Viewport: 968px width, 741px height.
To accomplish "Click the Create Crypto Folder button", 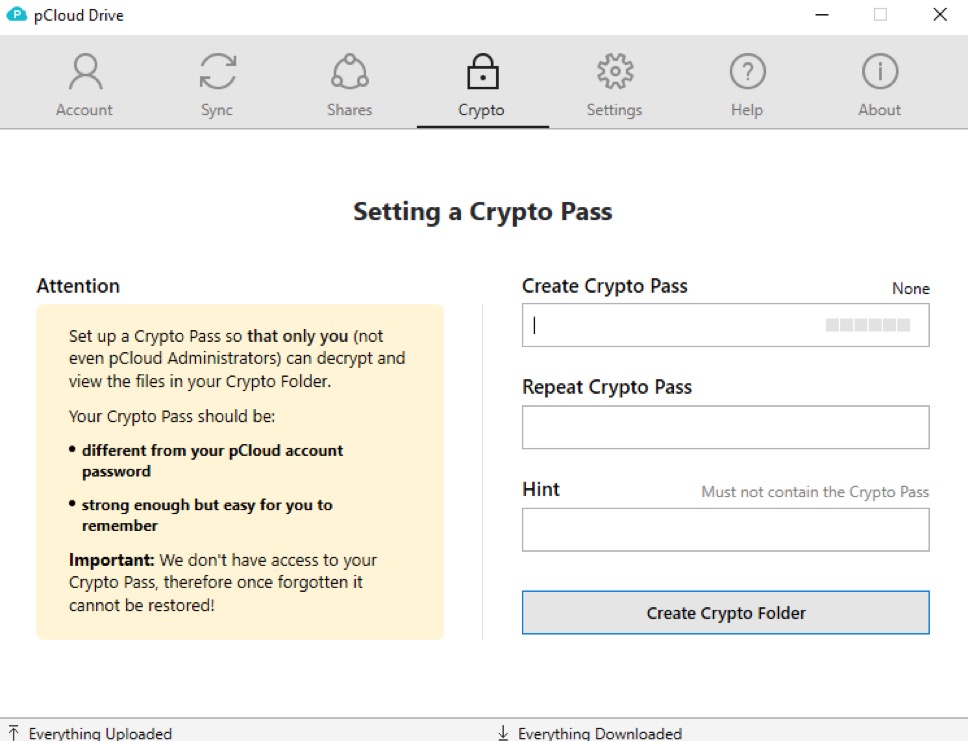I will click(x=725, y=613).
